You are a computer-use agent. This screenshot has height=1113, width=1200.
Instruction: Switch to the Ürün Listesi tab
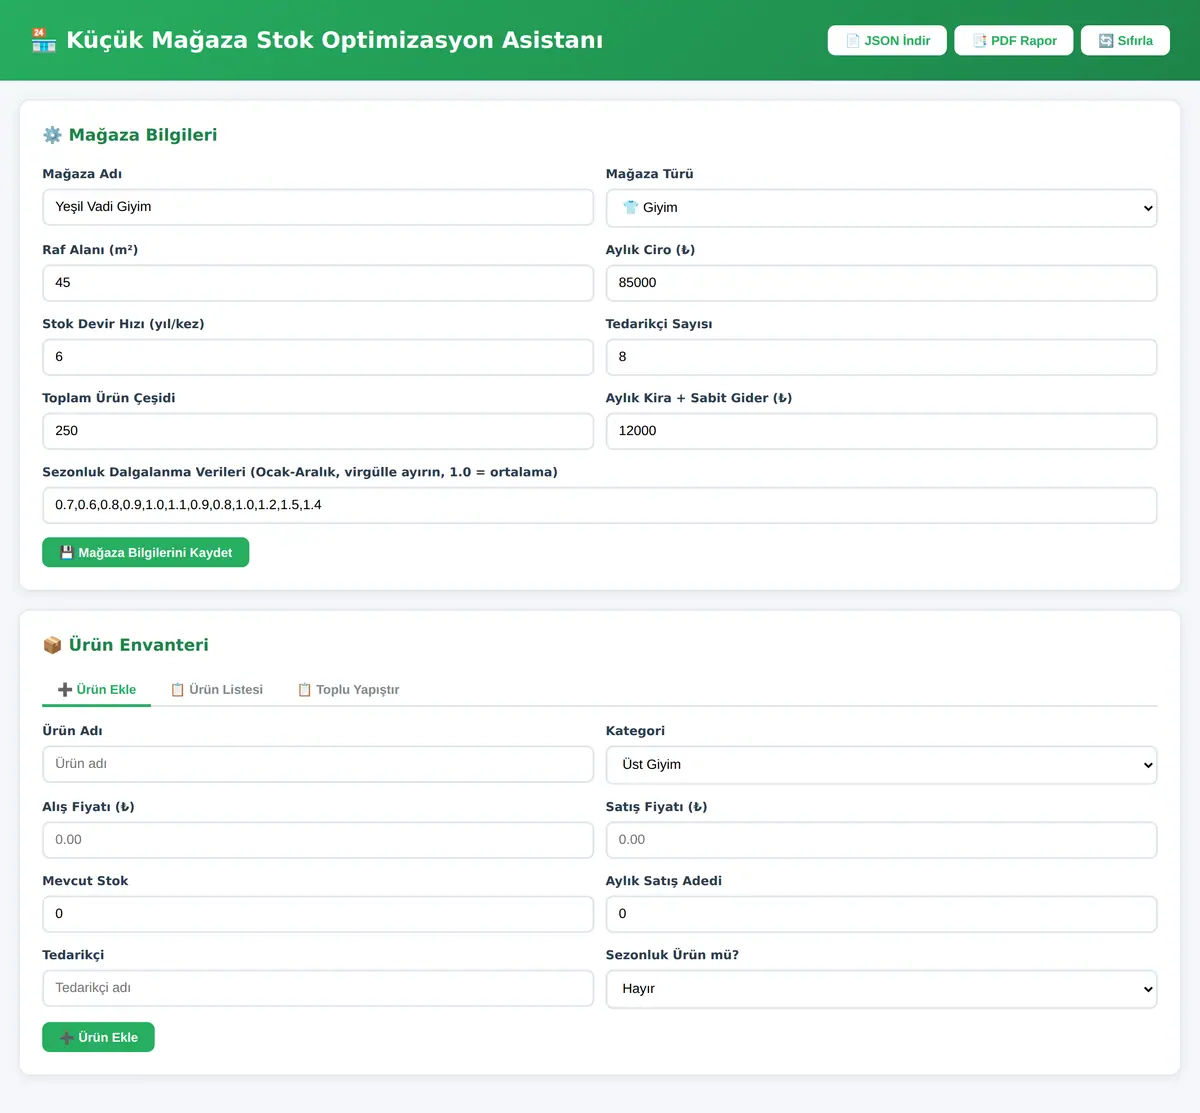click(x=217, y=689)
